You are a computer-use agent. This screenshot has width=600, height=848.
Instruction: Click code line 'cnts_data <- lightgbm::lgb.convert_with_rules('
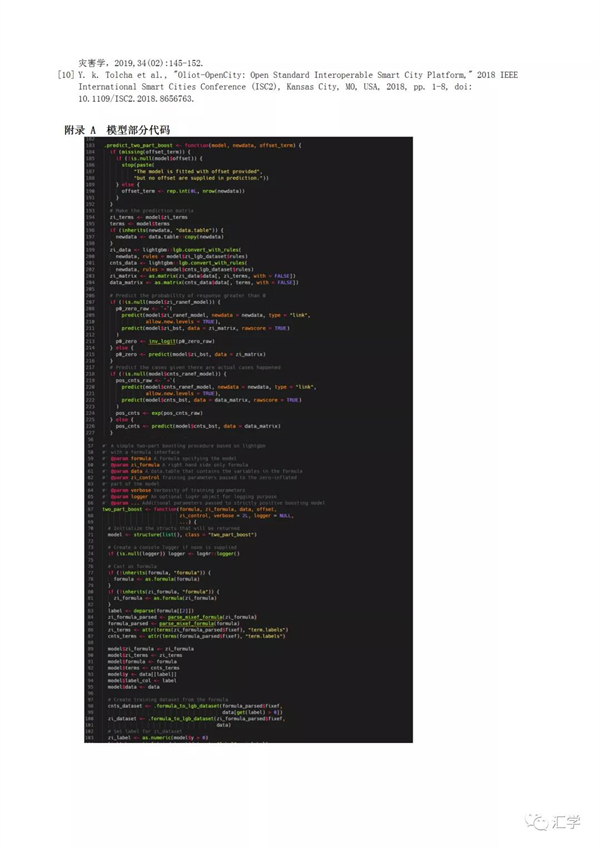pyautogui.click(x=179, y=263)
